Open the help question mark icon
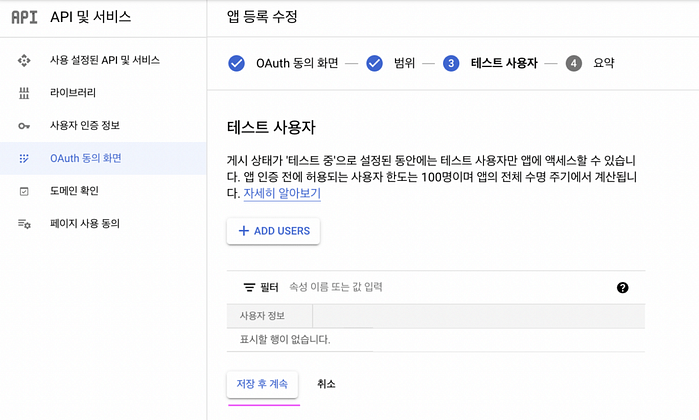 (622, 288)
